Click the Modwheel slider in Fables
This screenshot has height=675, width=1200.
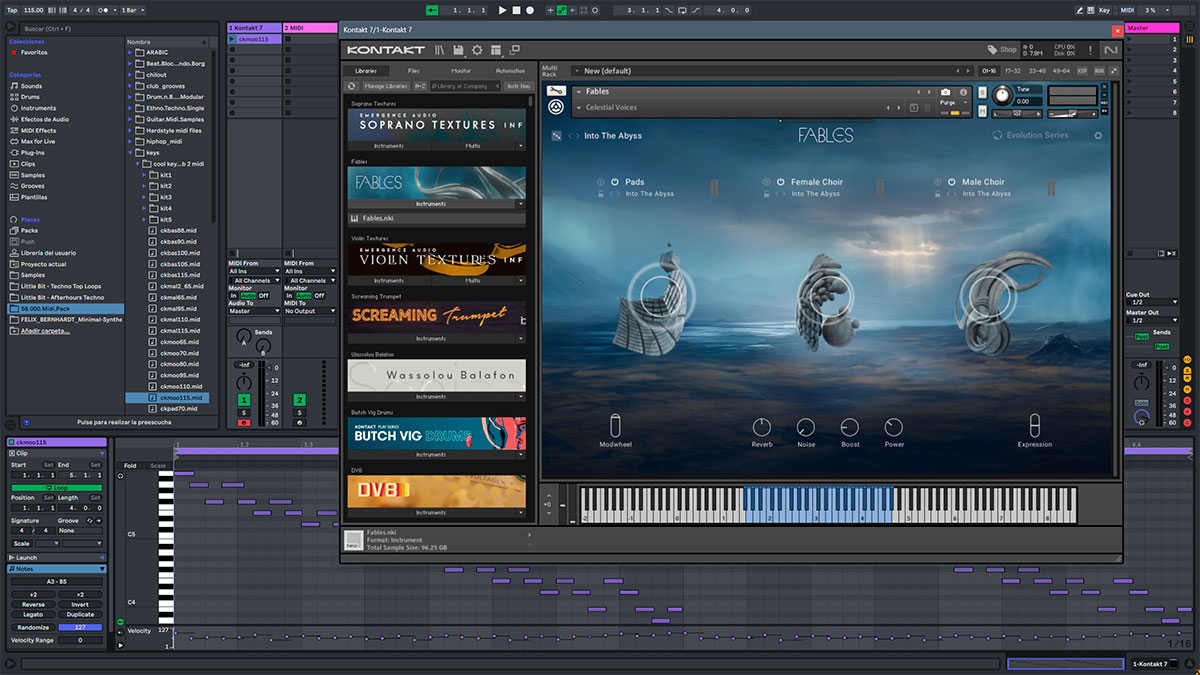click(x=616, y=424)
